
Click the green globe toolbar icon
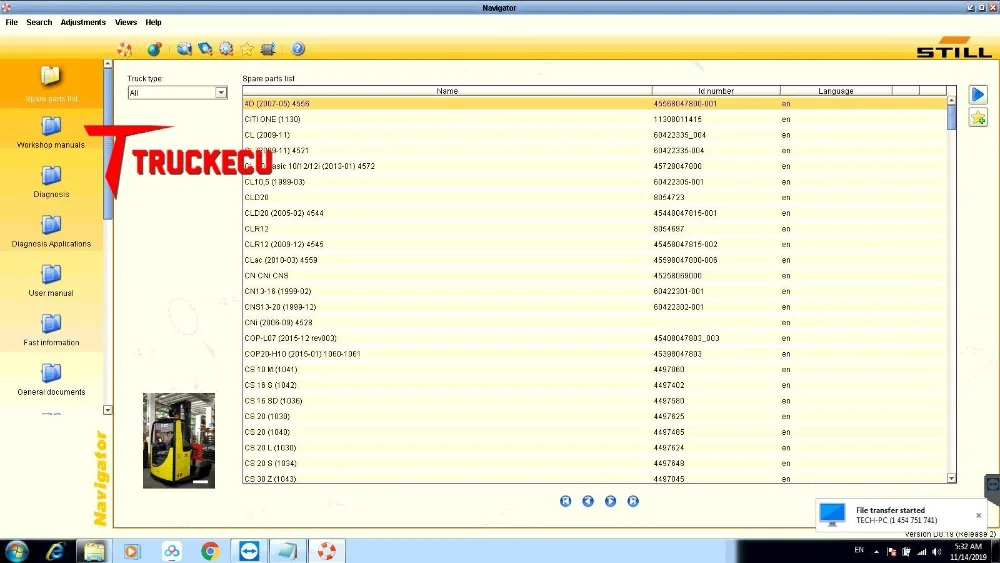tap(154, 49)
